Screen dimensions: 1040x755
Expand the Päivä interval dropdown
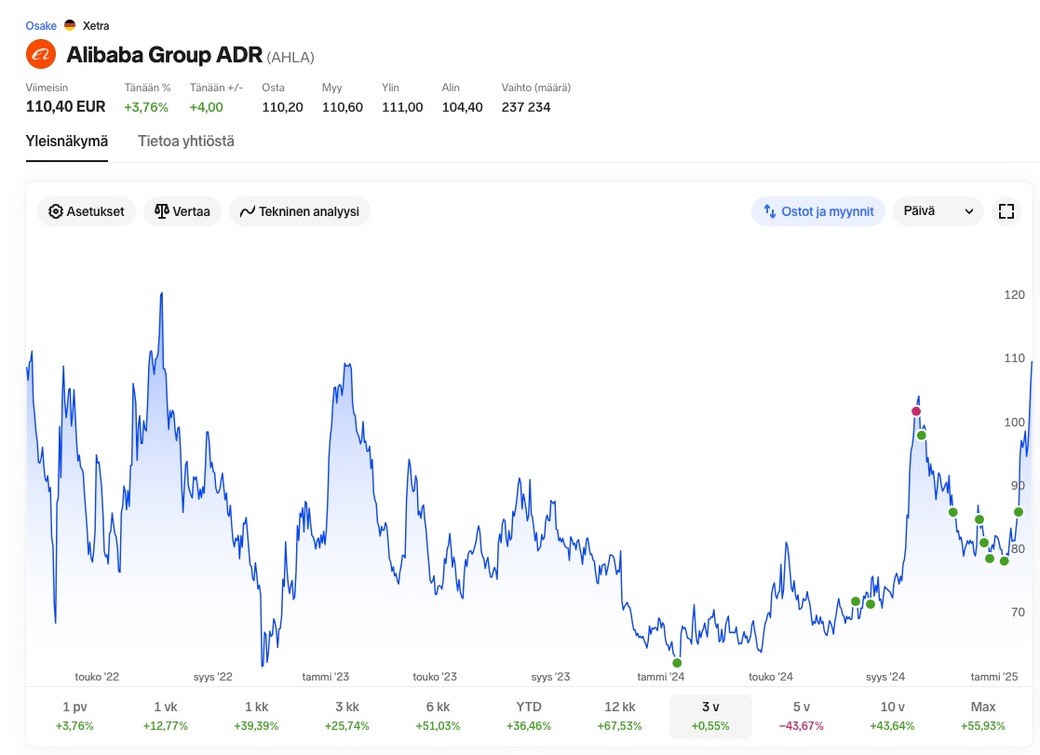pos(938,211)
